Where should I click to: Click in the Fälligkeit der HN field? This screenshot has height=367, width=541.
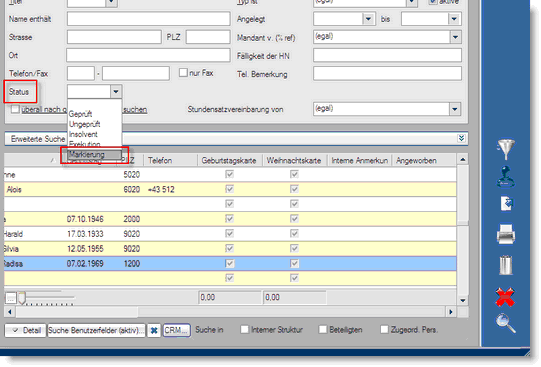click(x=387, y=55)
